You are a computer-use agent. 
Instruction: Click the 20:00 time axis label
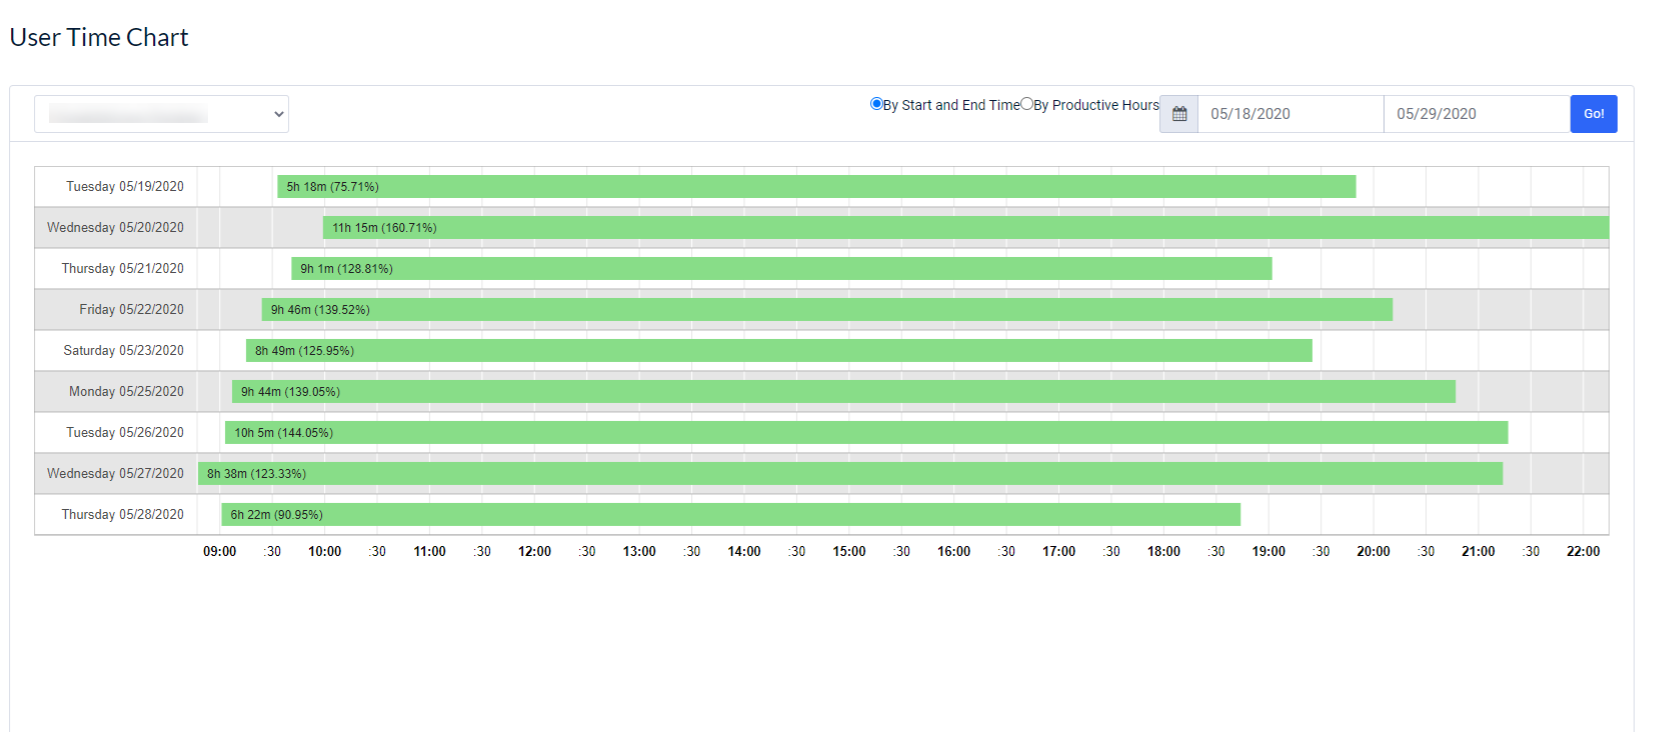1373,552
